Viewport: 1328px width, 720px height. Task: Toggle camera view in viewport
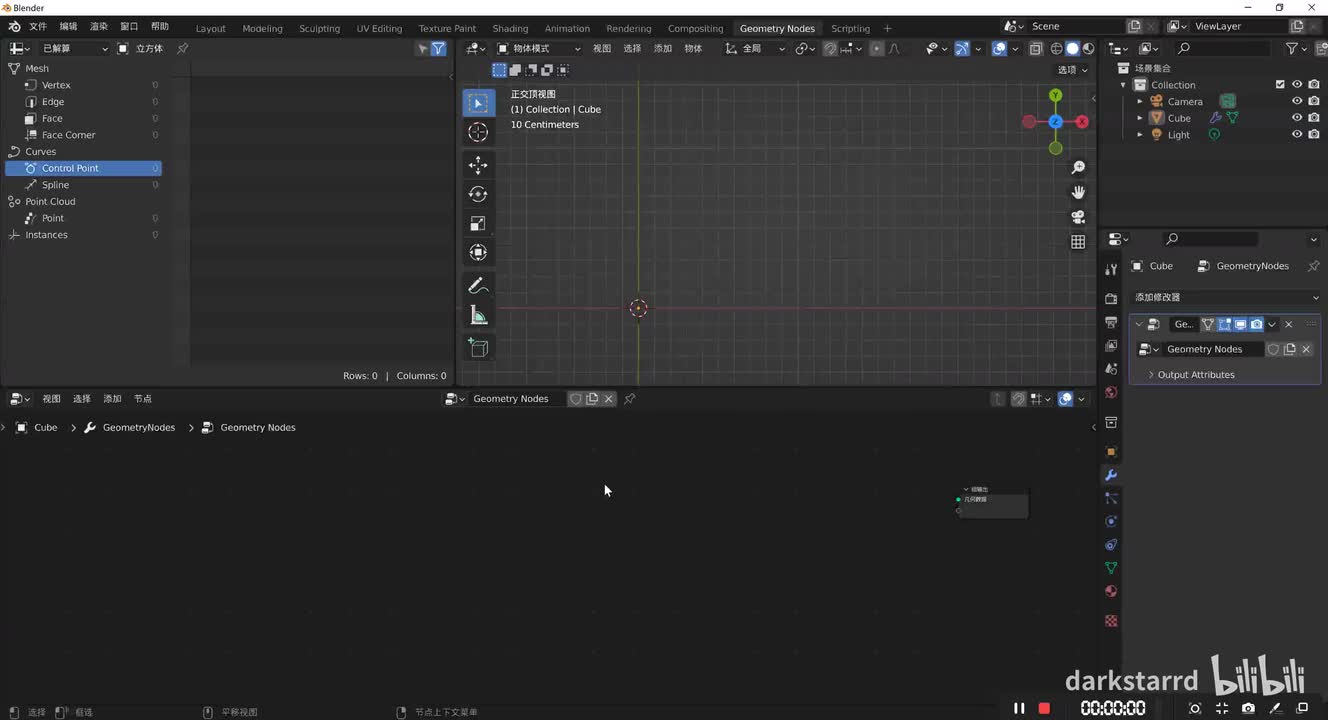tap(1078, 217)
